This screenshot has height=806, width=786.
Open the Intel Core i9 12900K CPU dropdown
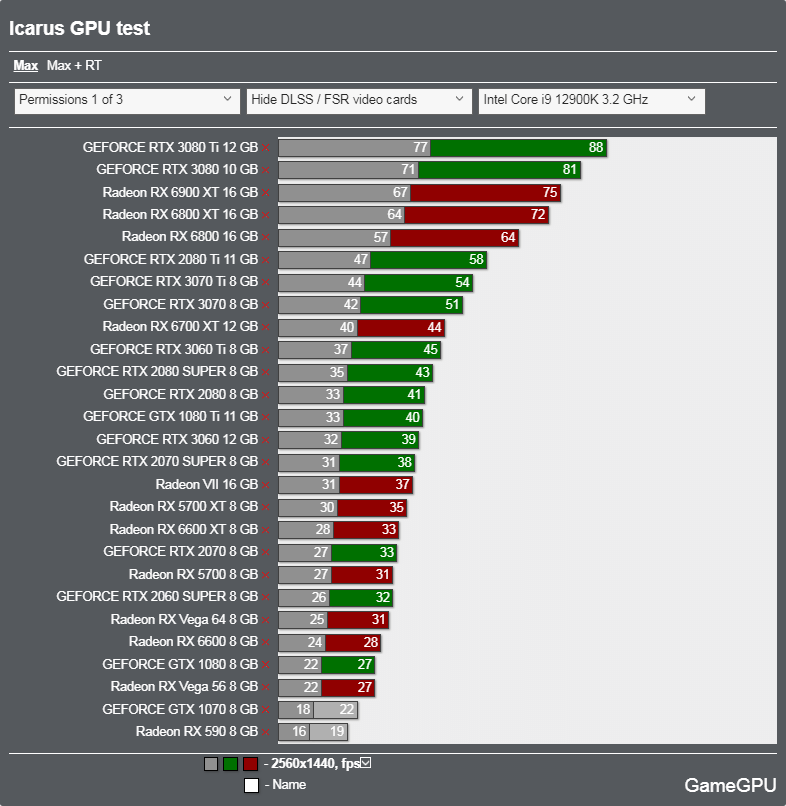pos(591,100)
